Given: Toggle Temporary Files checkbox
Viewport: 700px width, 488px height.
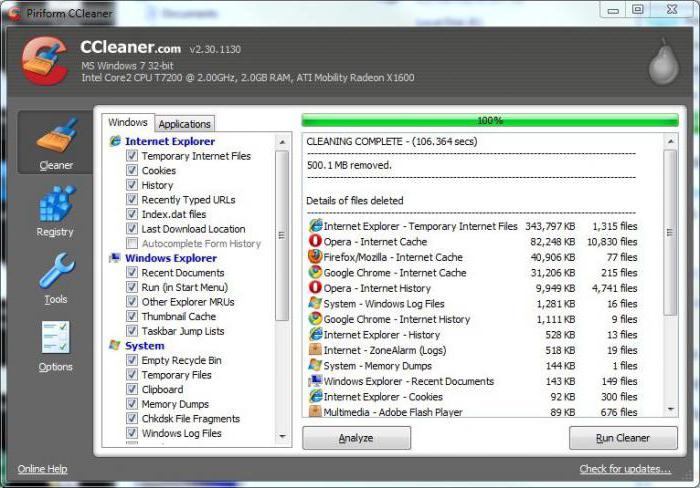Looking at the screenshot, I should click(x=132, y=375).
